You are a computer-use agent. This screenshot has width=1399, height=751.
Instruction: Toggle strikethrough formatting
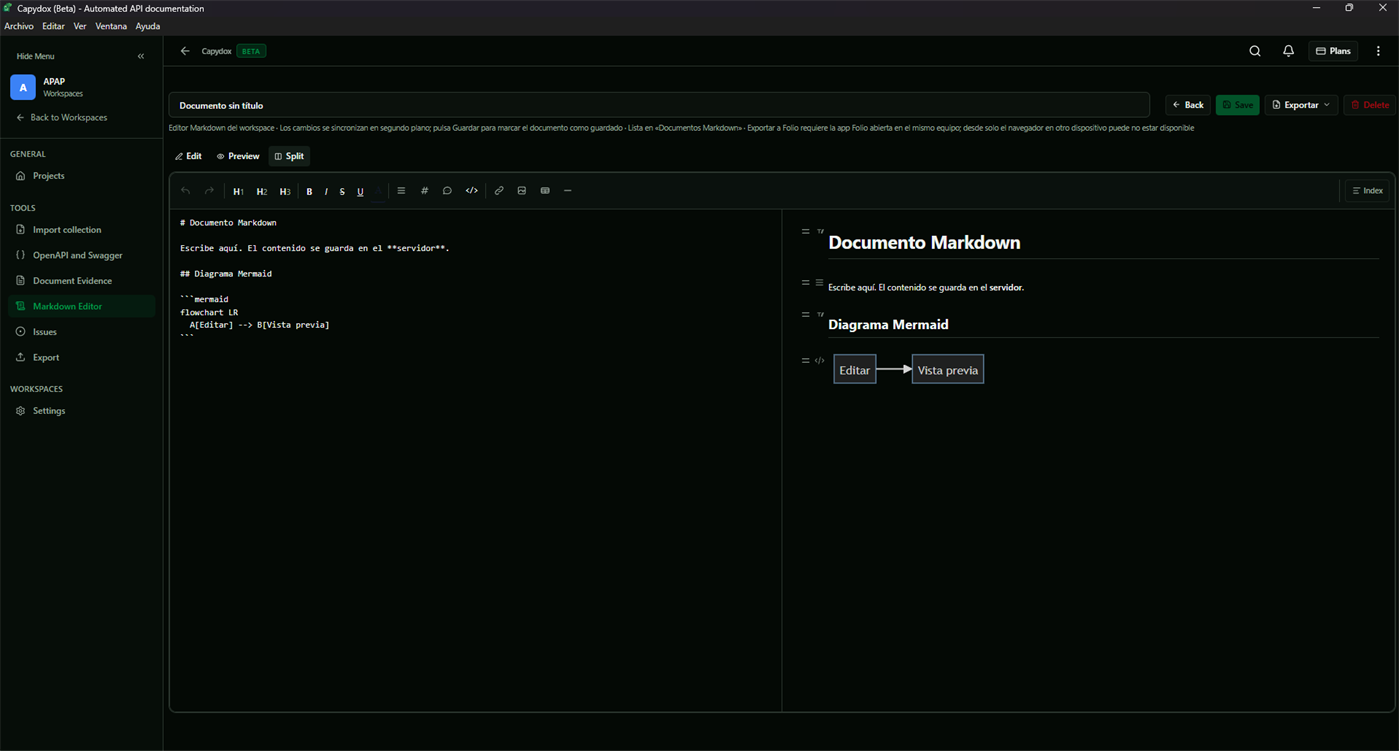pyautogui.click(x=342, y=191)
